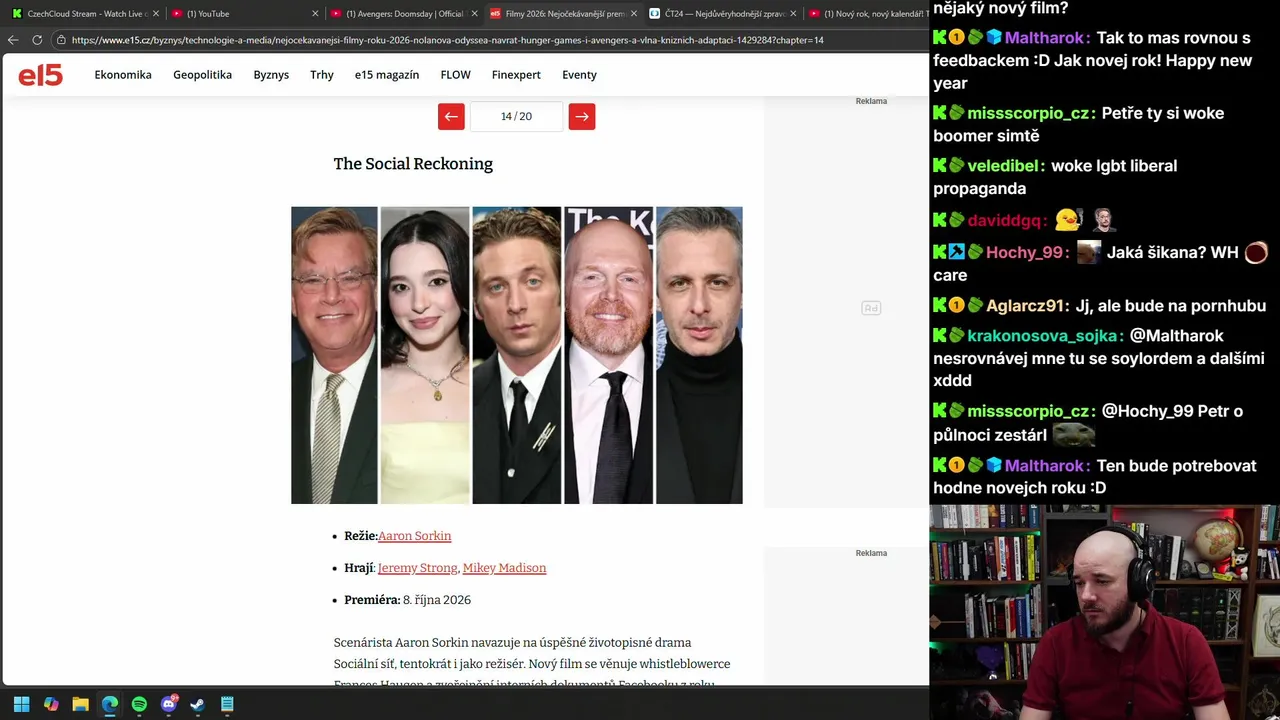
Task: Go to the e15 logo homepage
Action: click(x=41, y=75)
